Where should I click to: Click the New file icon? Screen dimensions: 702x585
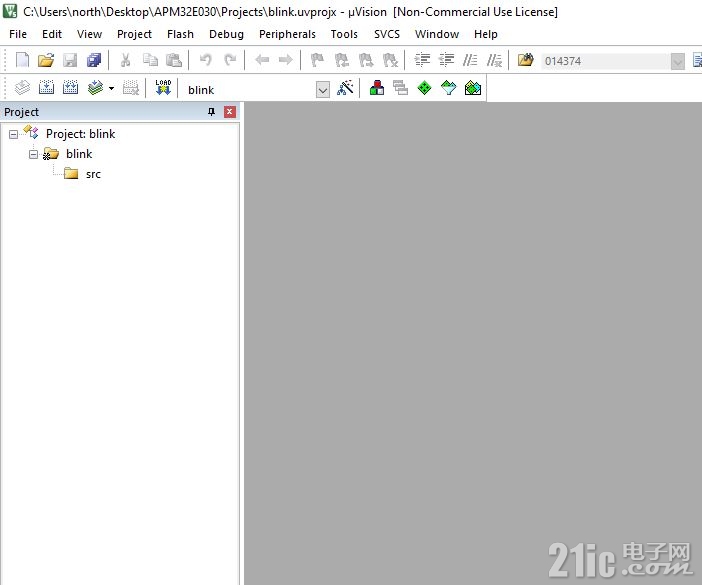point(22,60)
